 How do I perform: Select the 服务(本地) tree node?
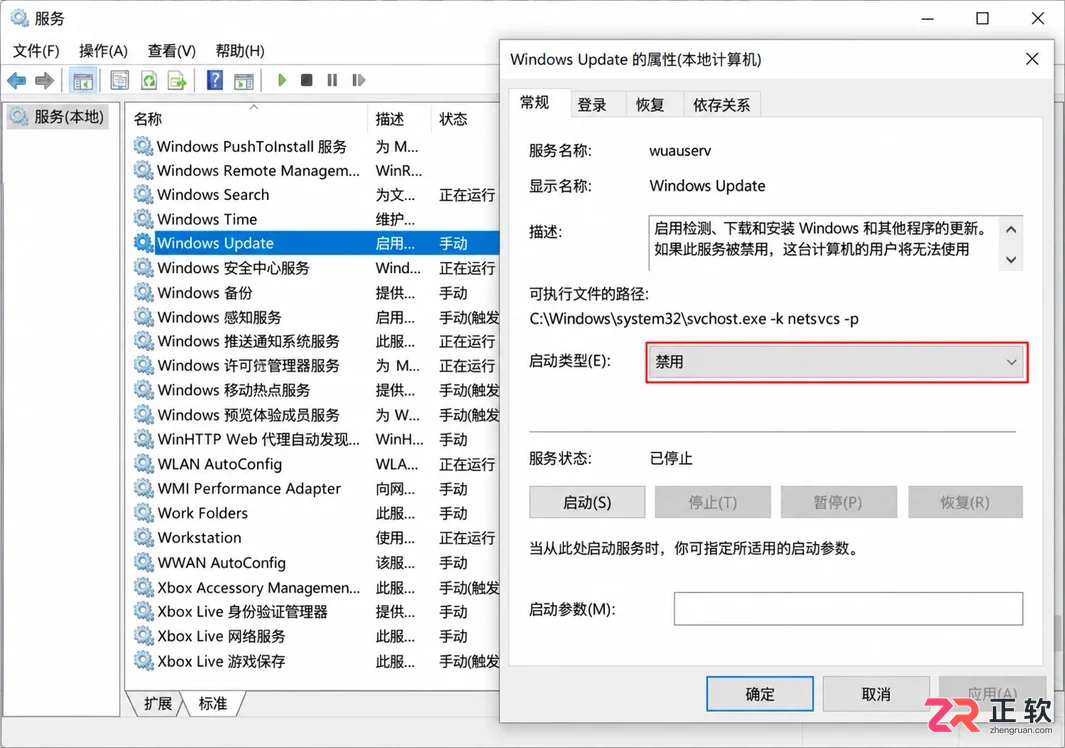coord(58,117)
